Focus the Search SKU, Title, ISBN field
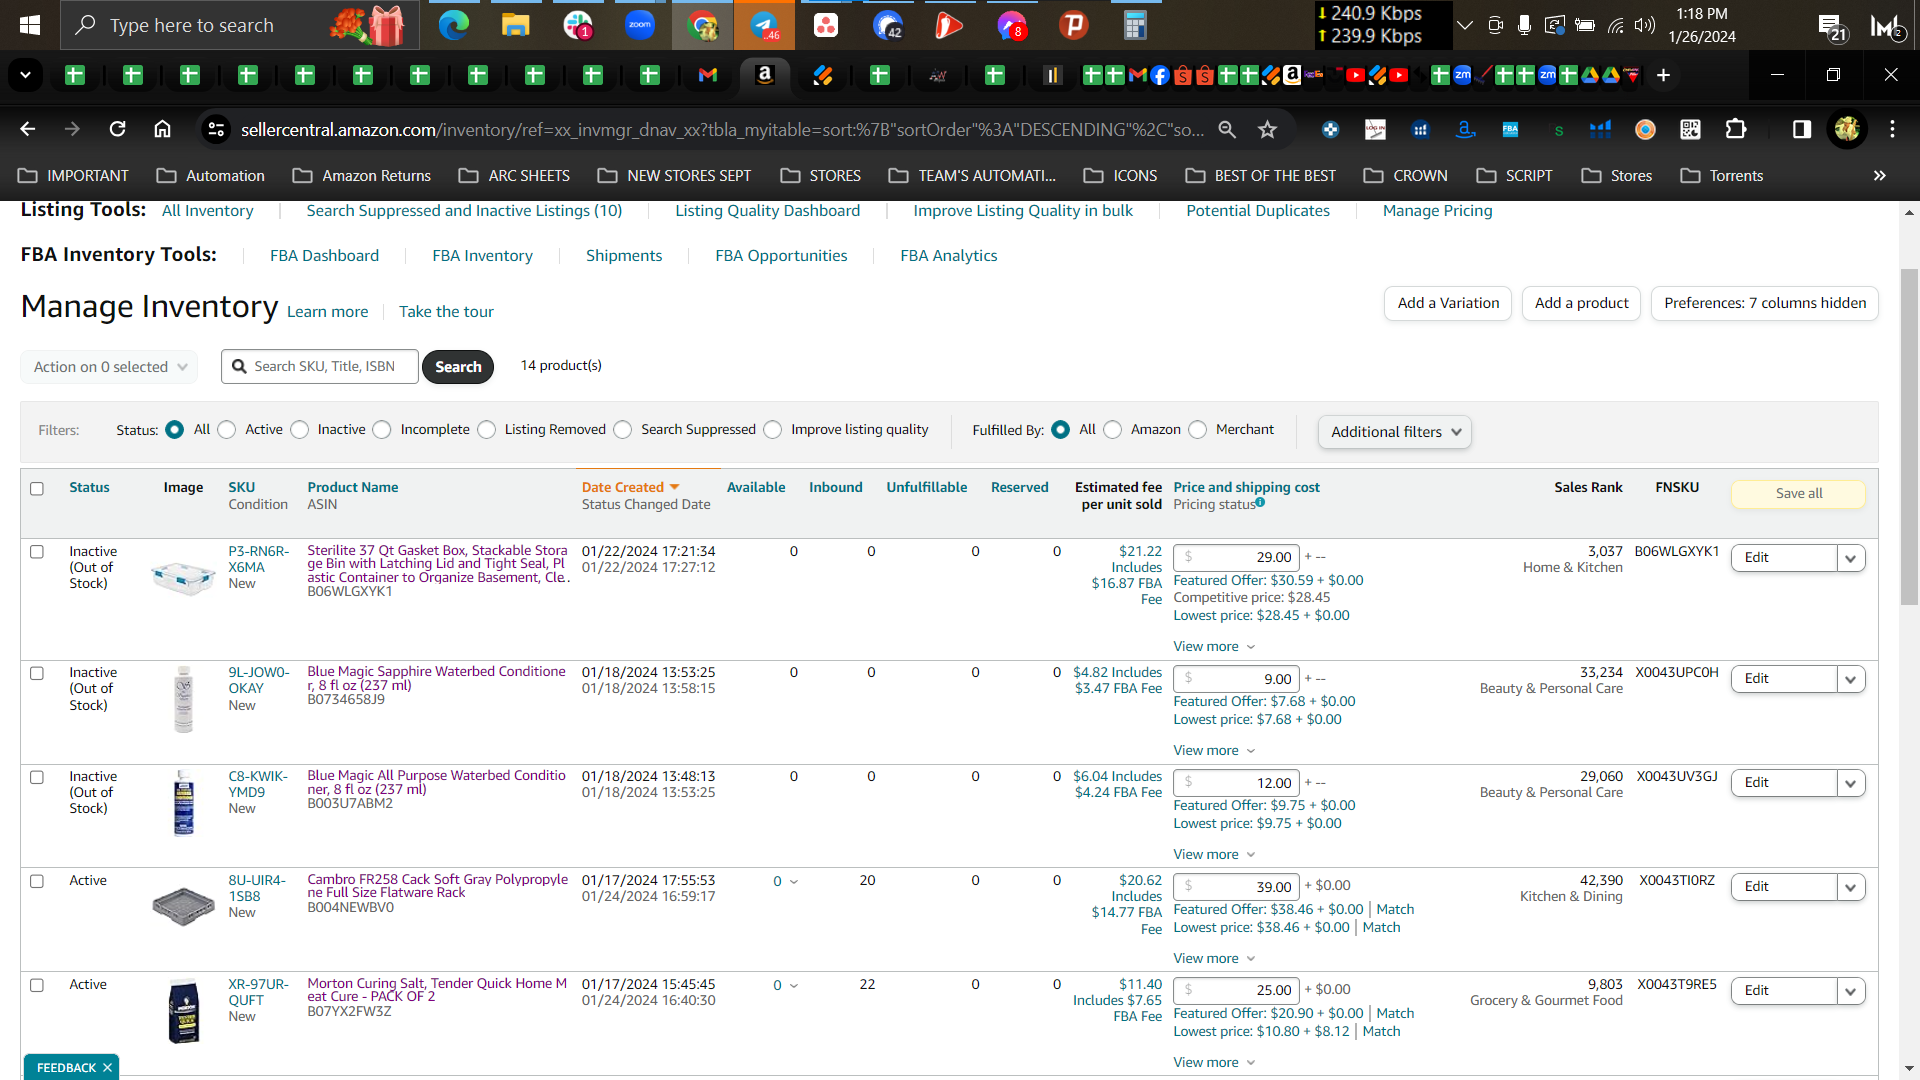1920x1080 pixels. (x=320, y=367)
